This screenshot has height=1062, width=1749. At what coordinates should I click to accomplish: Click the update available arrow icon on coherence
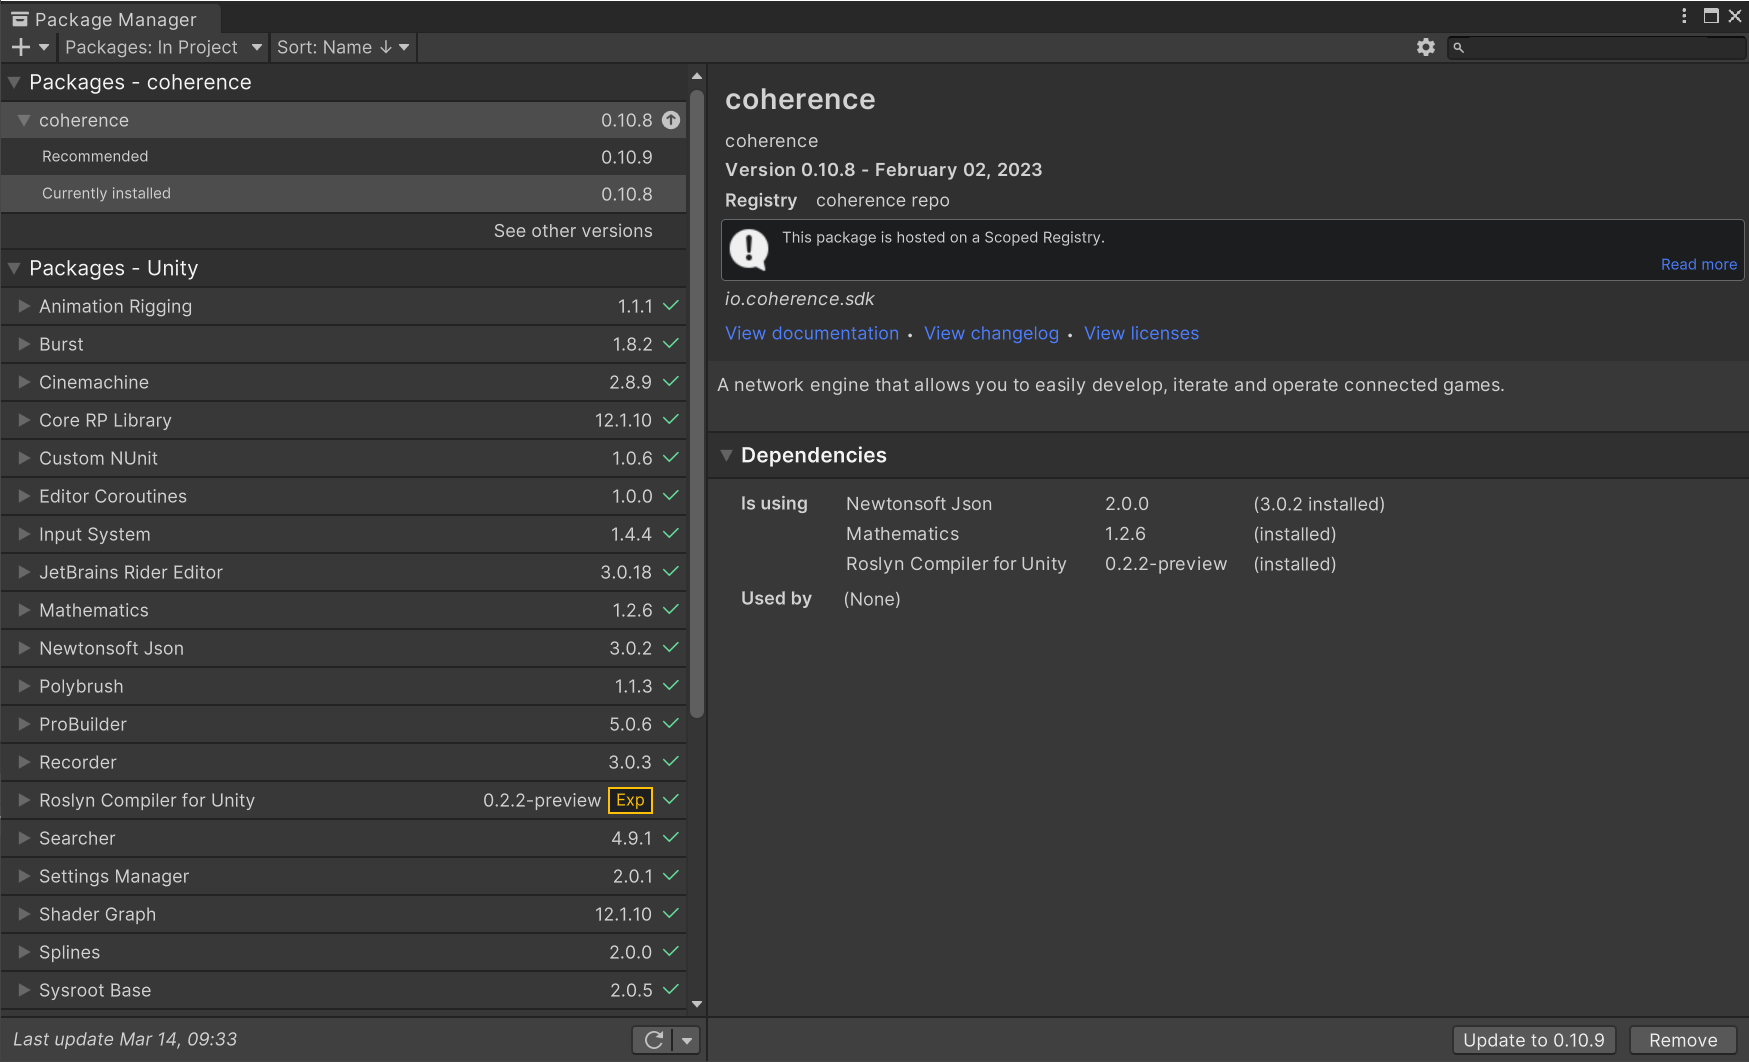(x=671, y=120)
